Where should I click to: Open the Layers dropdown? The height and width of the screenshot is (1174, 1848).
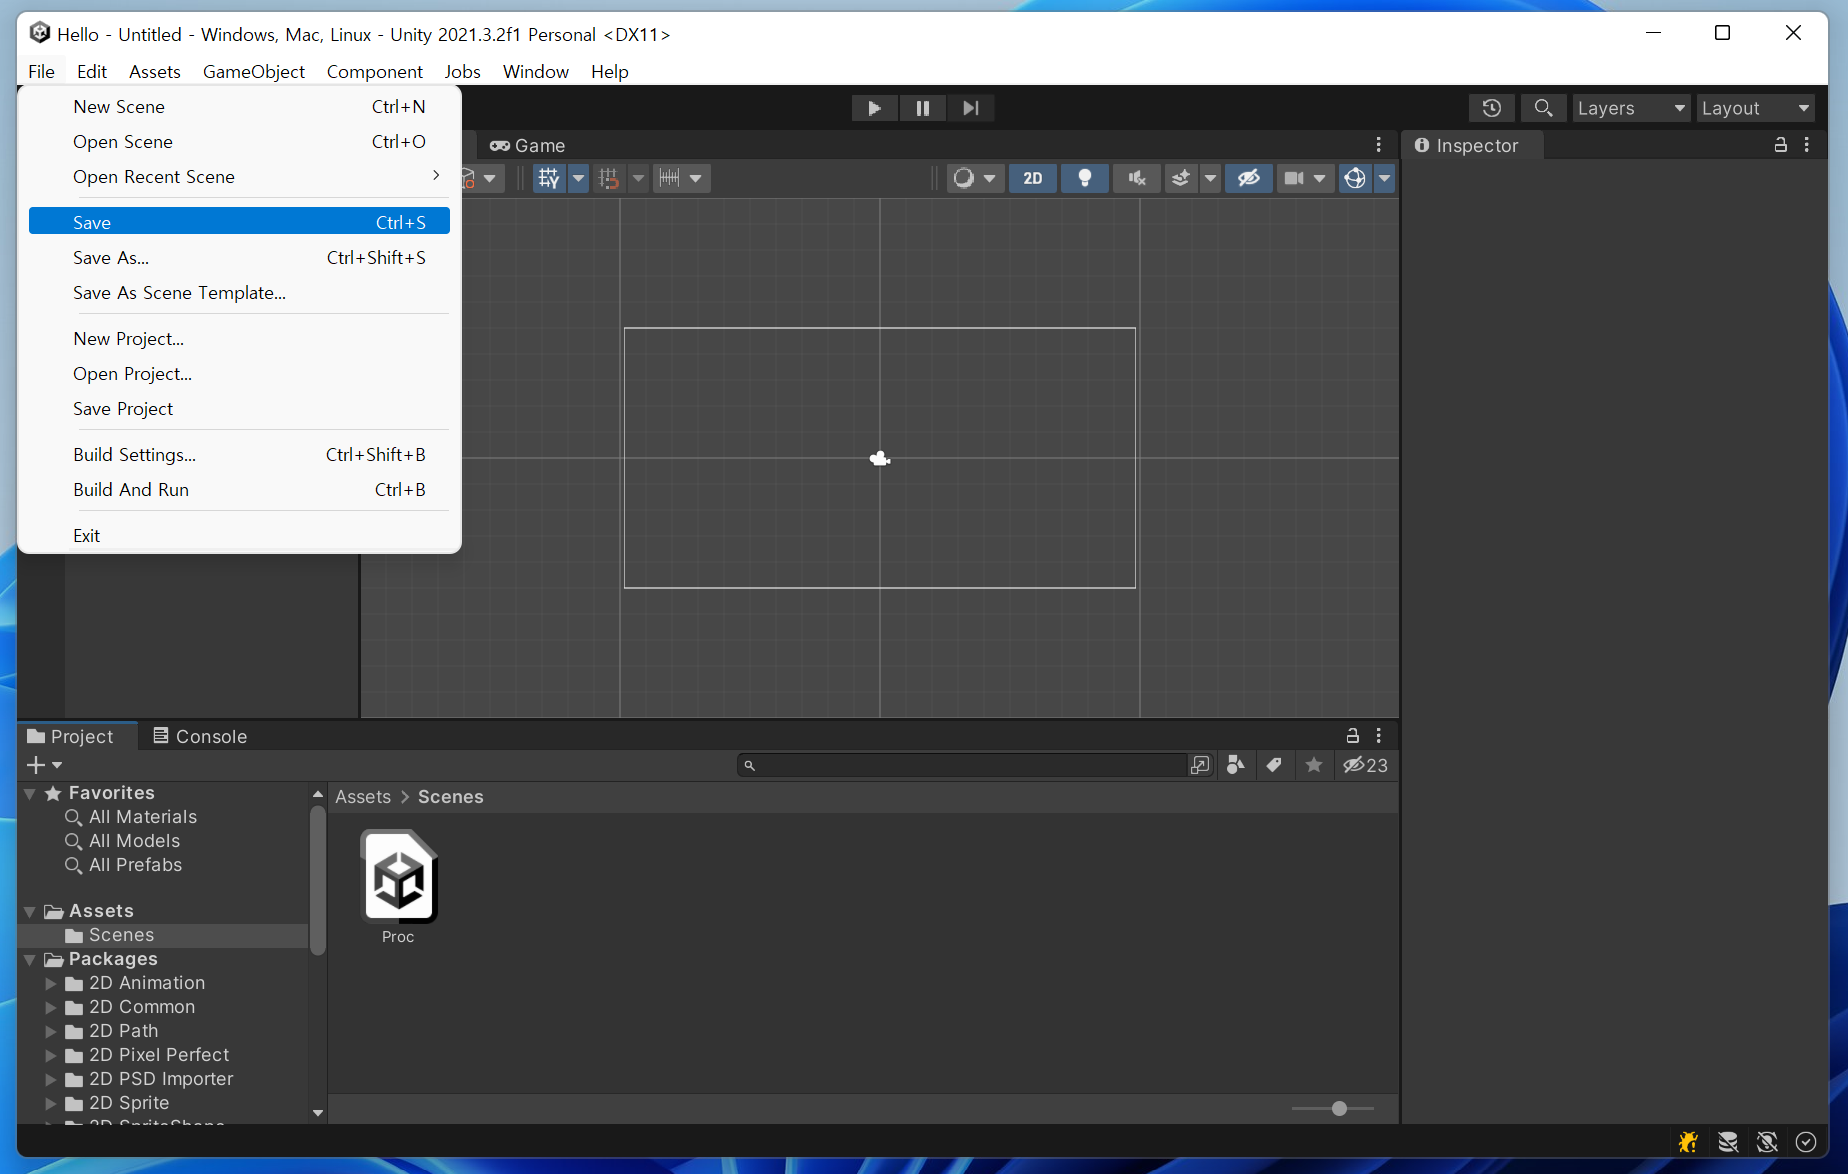point(1631,108)
